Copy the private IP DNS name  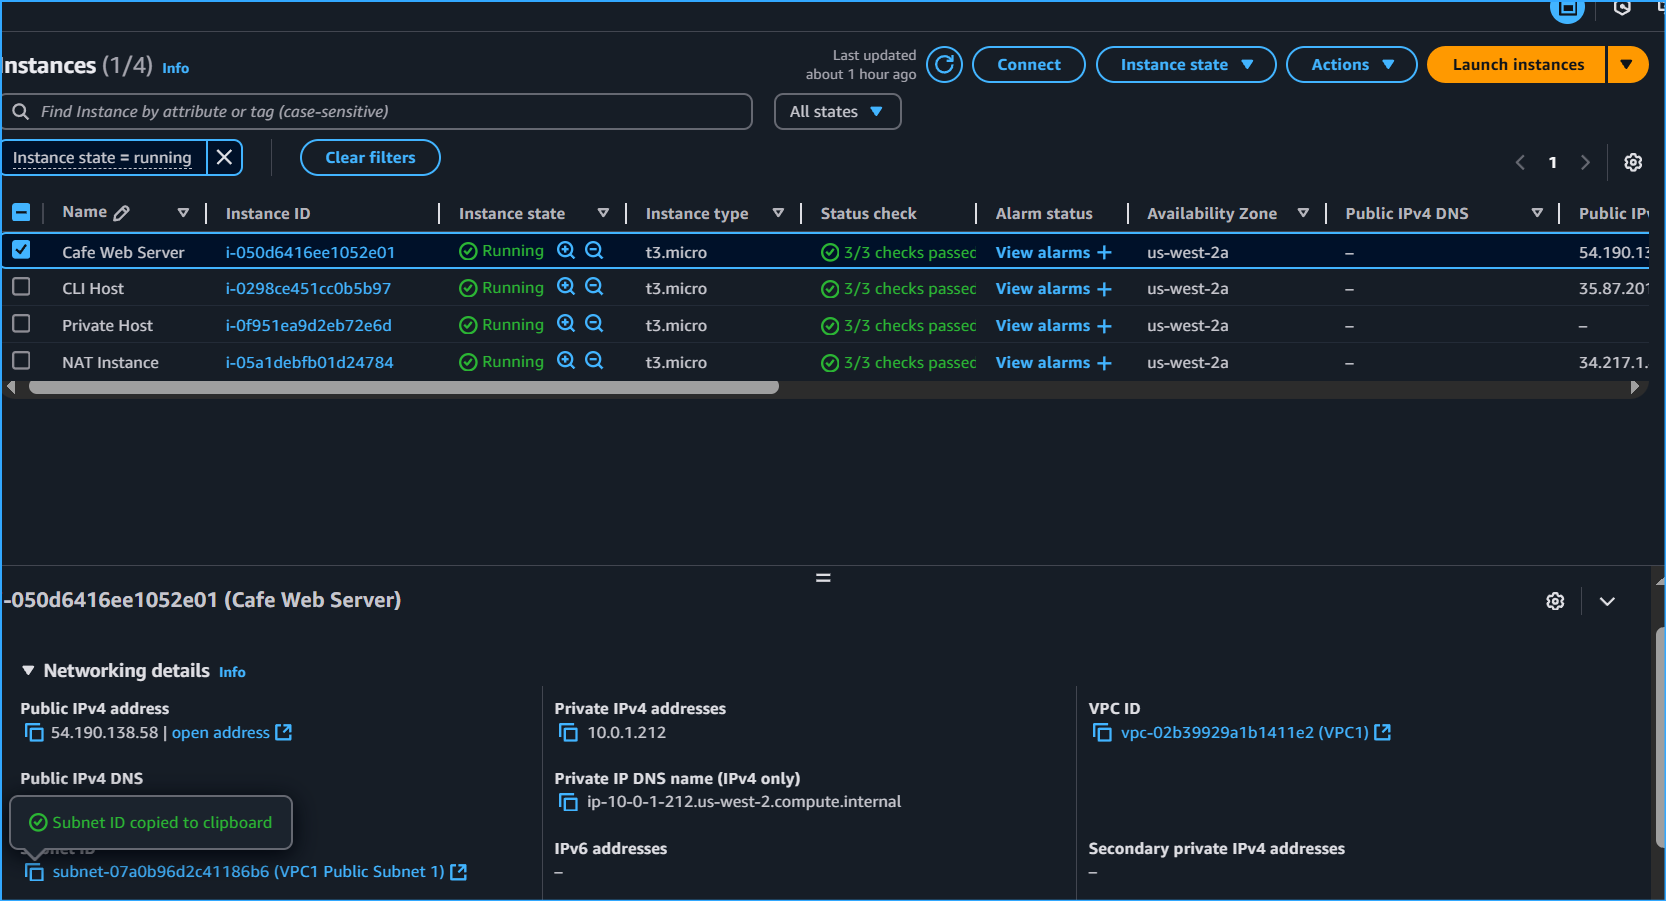pyautogui.click(x=568, y=802)
